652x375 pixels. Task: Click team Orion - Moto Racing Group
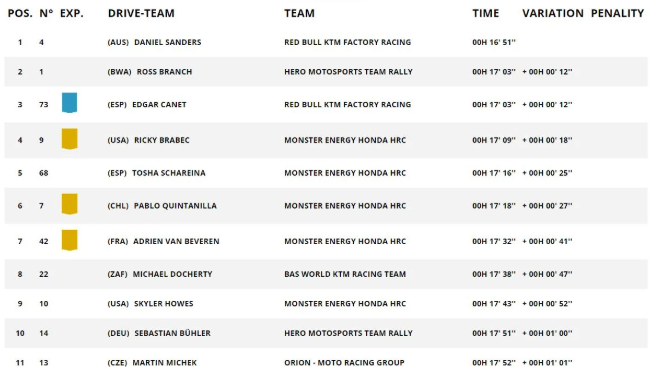point(344,363)
